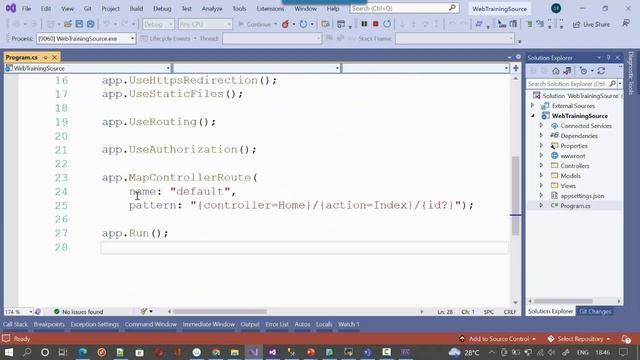Expand the Dependencies node

[x=541, y=136]
